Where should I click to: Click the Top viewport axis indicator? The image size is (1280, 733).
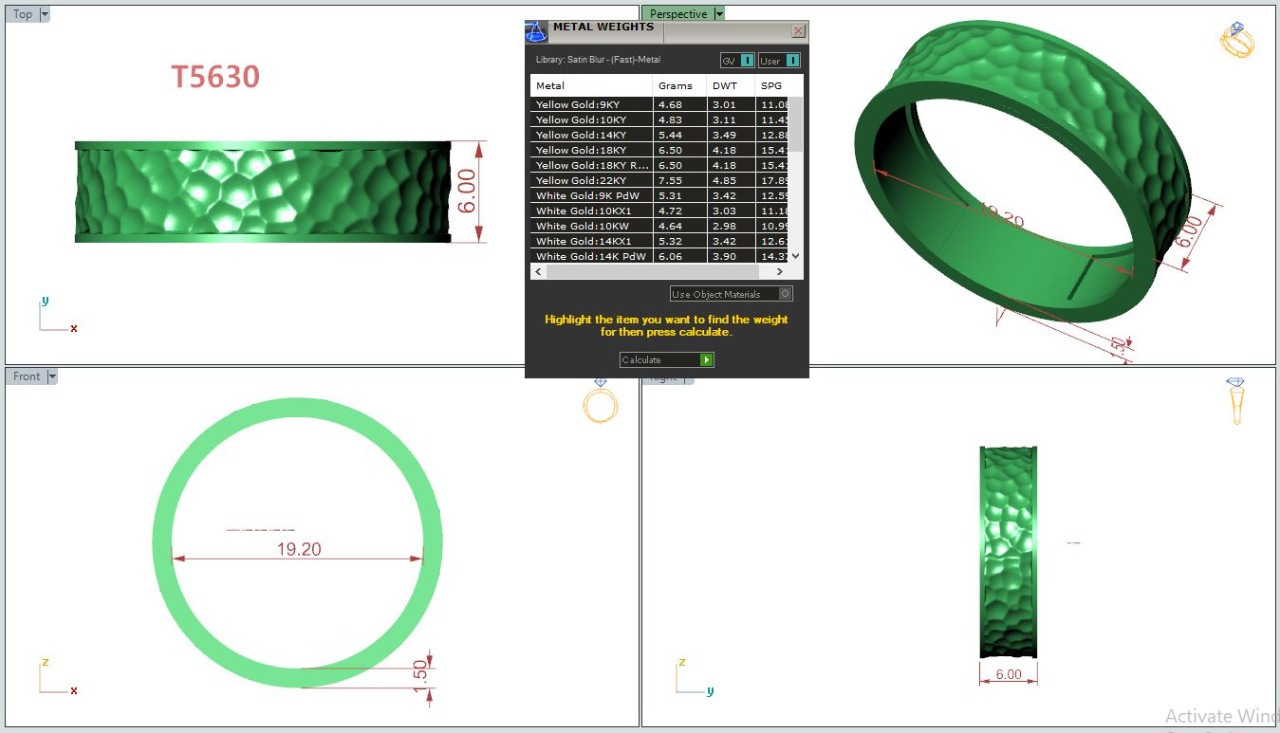pyautogui.click(x=56, y=317)
